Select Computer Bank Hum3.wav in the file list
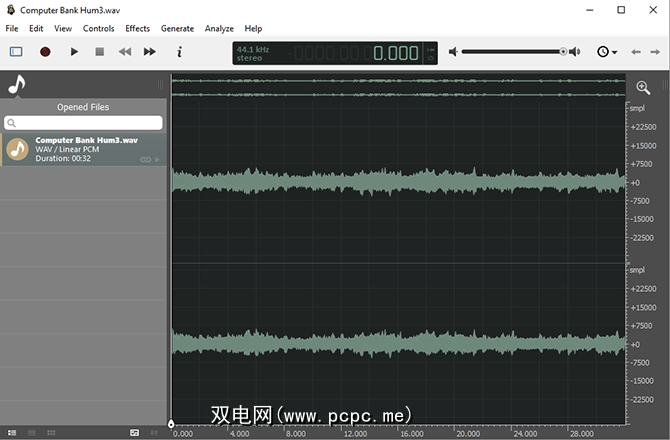 (84, 149)
